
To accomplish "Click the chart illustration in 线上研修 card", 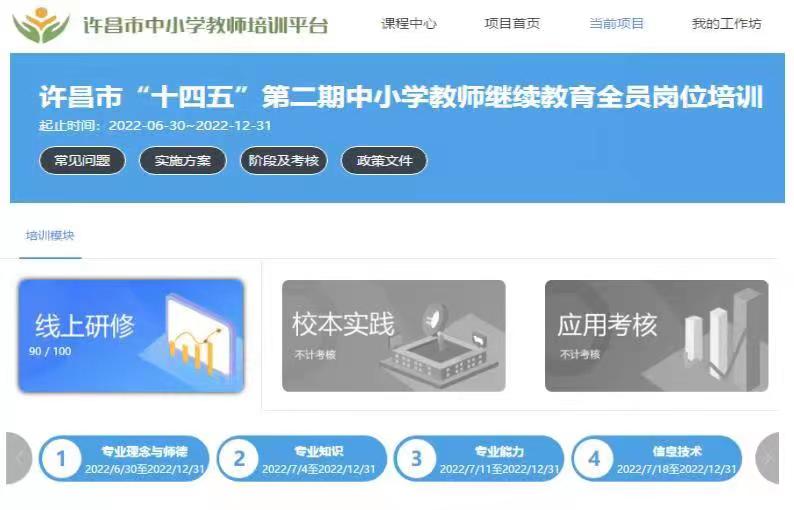I will pos(198,336).
